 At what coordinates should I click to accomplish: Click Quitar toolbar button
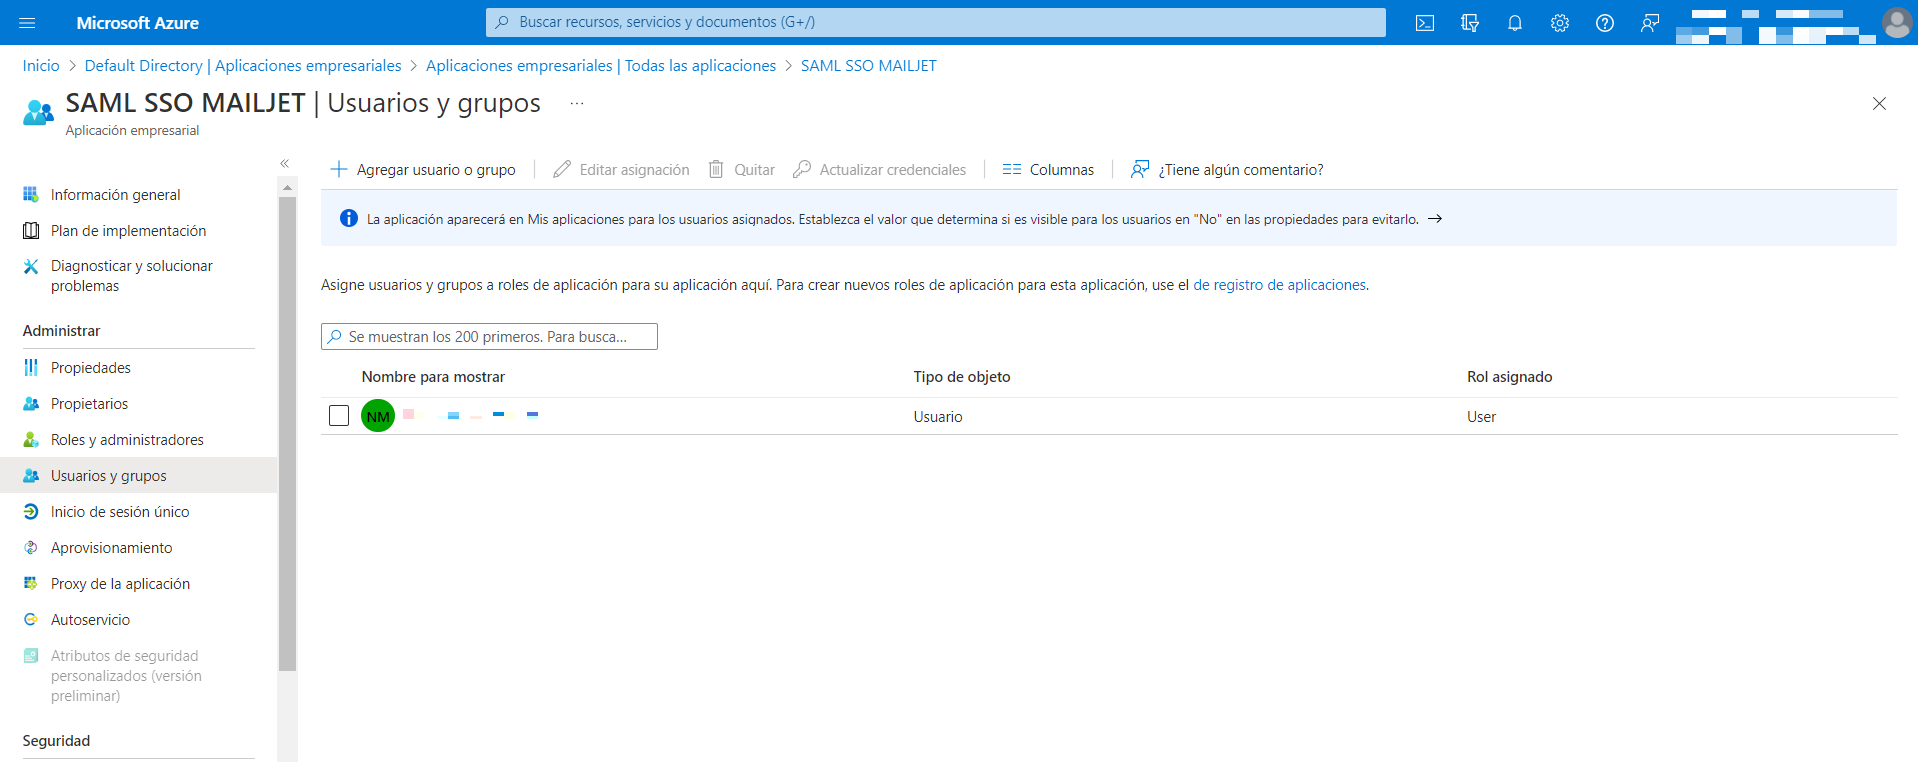coord(741,170)
